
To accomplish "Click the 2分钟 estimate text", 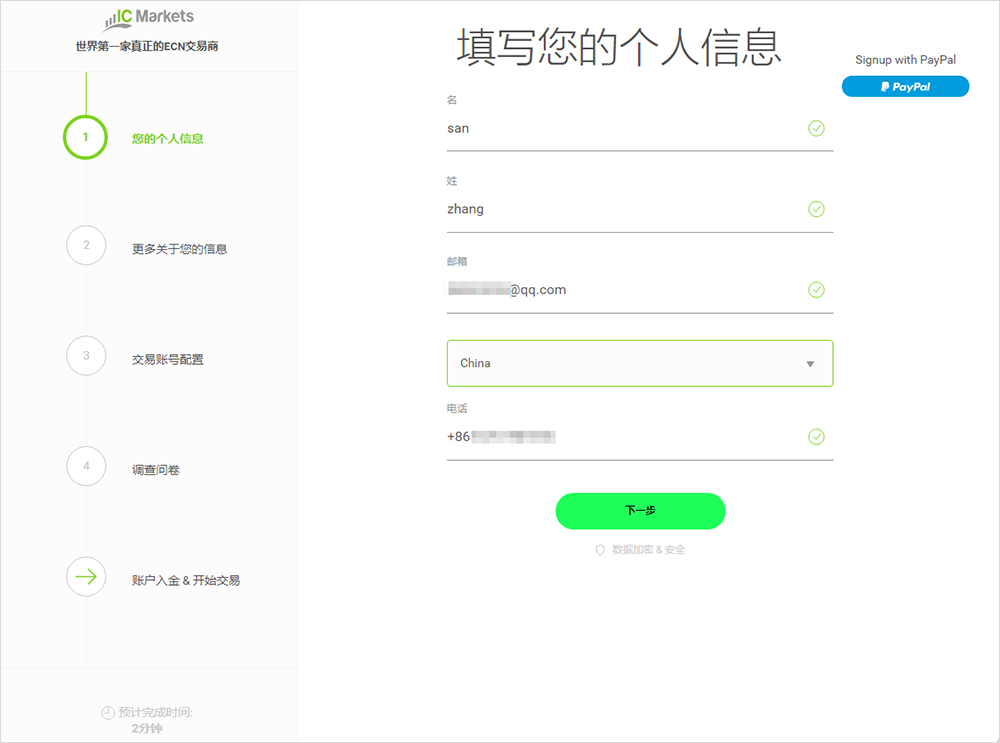I will (147, 728).
